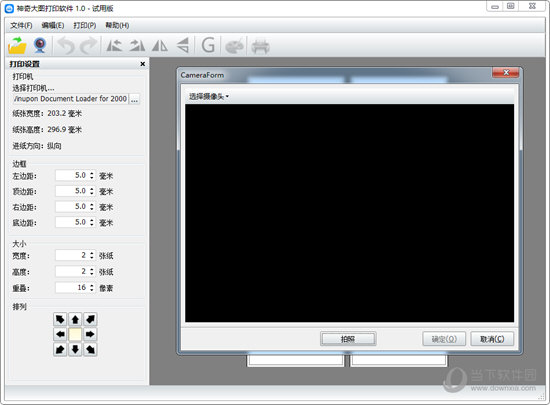Screen dimensions: 550x405
Task: Click the printer browse ellipsis button
Action: (x=134, y=99)
